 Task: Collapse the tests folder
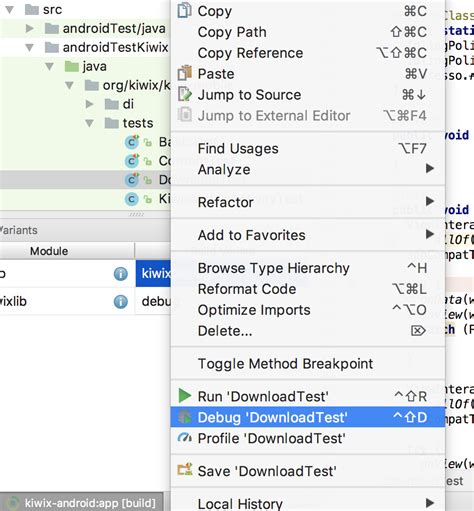pos(89,123)
